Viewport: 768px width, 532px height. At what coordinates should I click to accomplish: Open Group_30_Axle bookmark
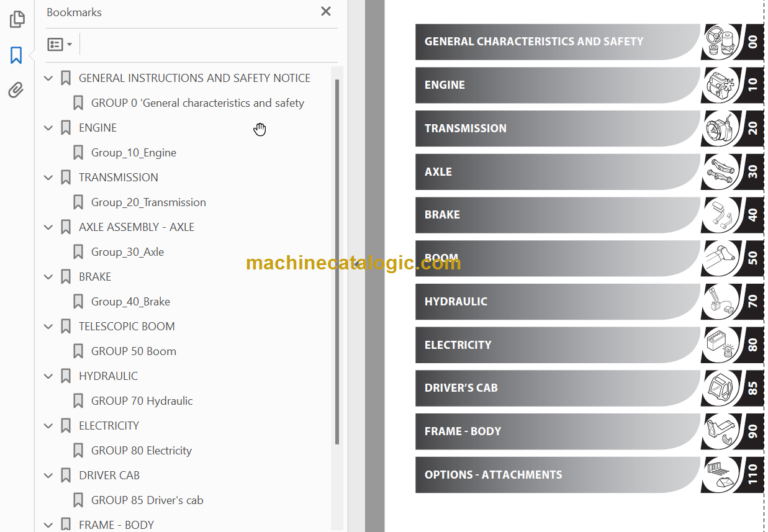tap(127, 252)
